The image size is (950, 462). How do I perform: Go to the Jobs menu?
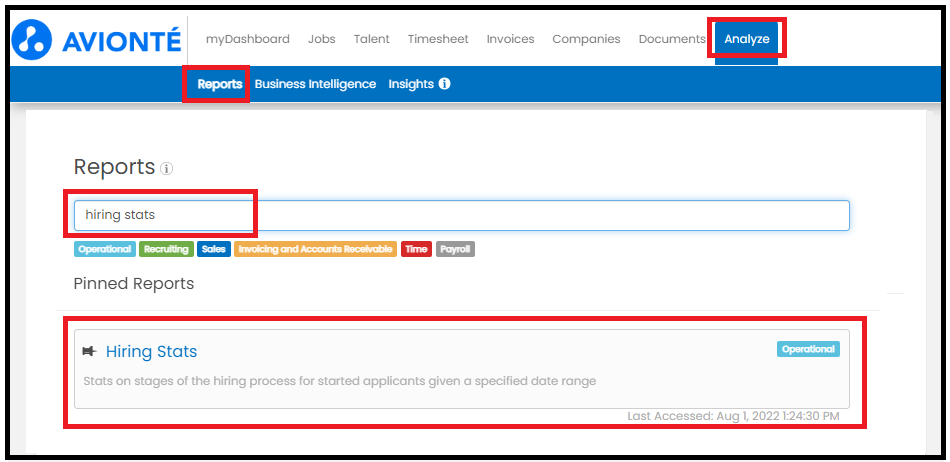click(321, 39)
